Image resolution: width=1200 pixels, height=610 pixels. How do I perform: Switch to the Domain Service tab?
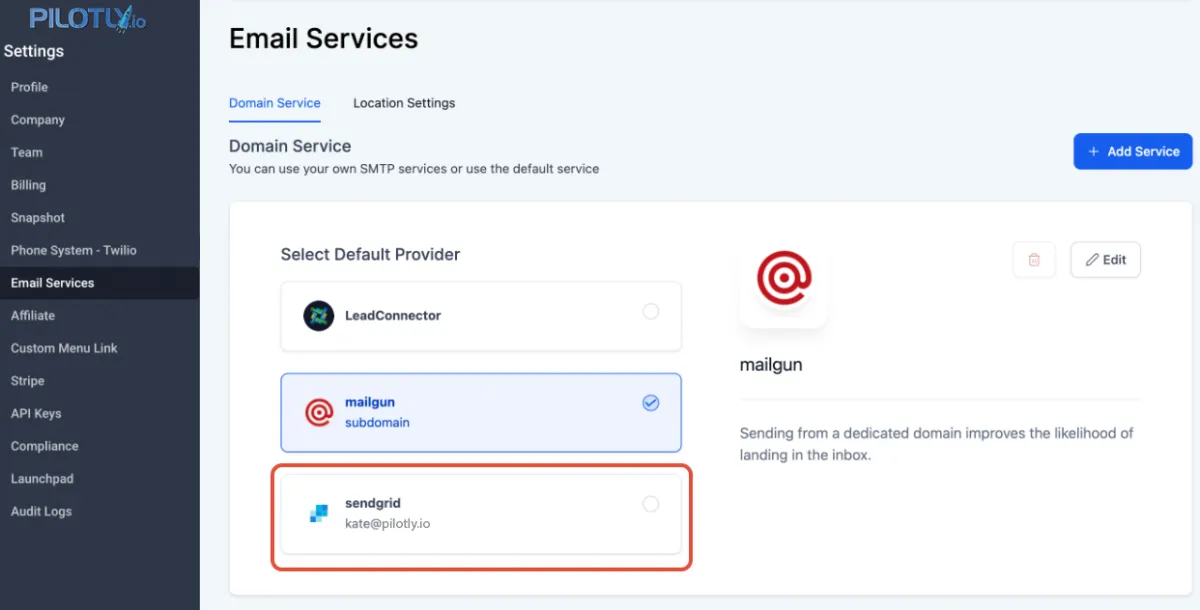pos(275,103)
